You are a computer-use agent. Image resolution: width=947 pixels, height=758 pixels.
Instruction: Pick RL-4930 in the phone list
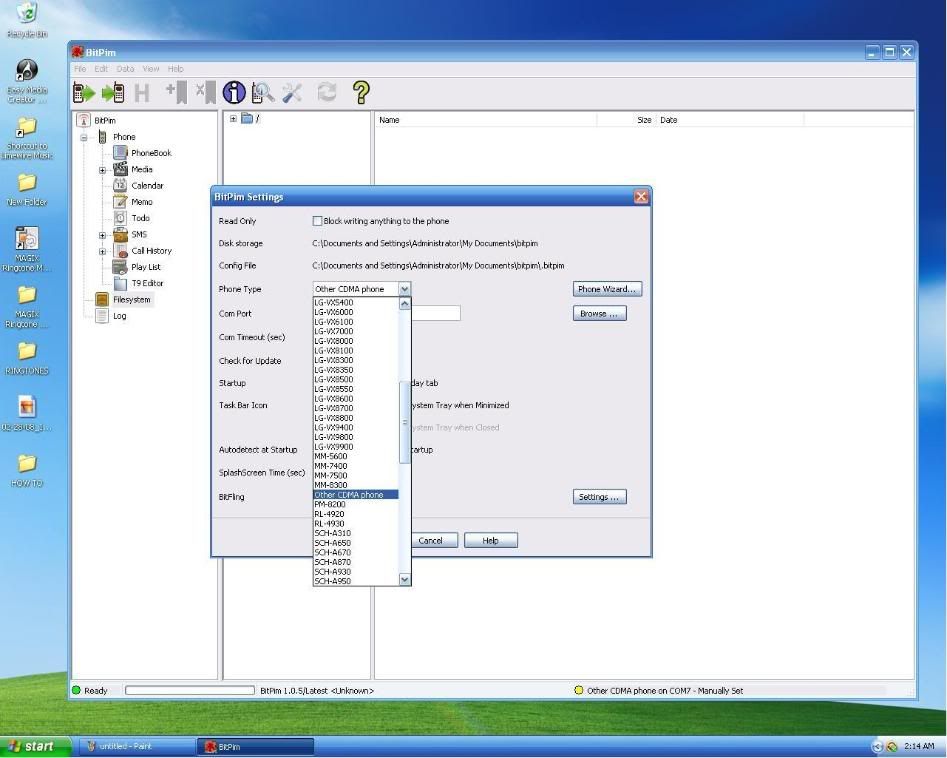click(356, 524)
